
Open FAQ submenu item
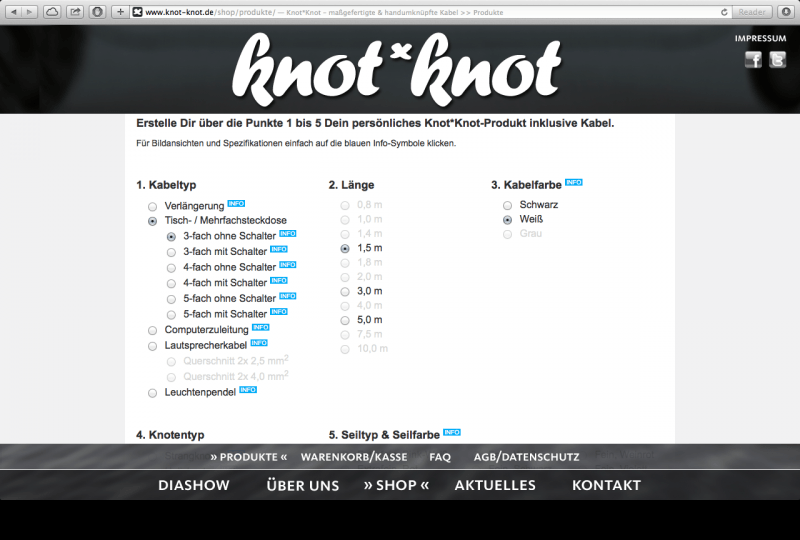click(440, 457)
